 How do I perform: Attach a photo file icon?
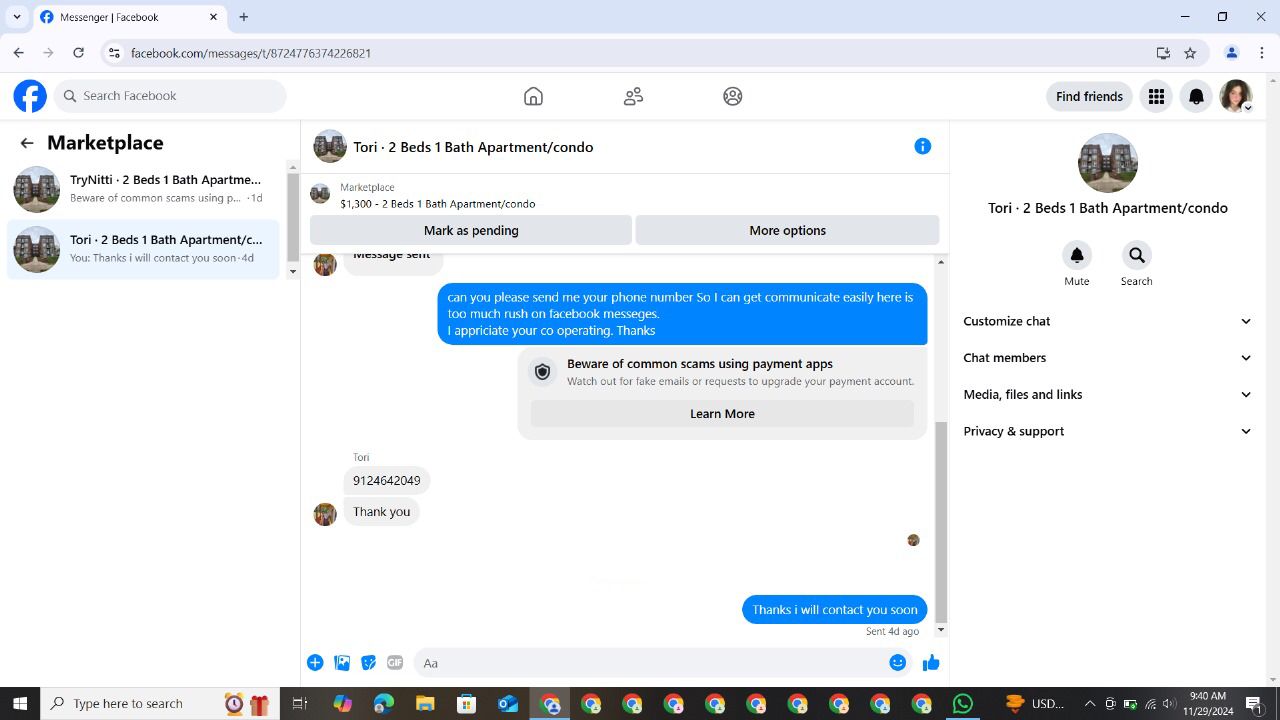[342, 663]
